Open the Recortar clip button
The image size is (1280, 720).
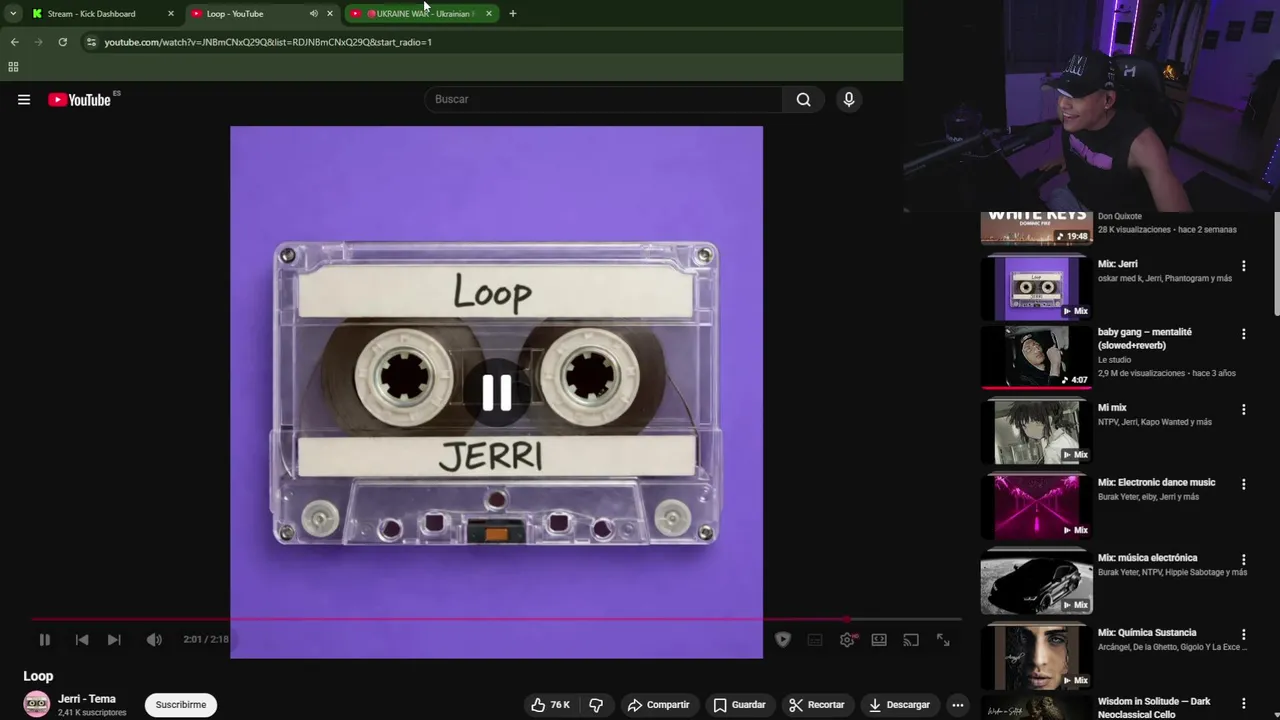point(816,705)
